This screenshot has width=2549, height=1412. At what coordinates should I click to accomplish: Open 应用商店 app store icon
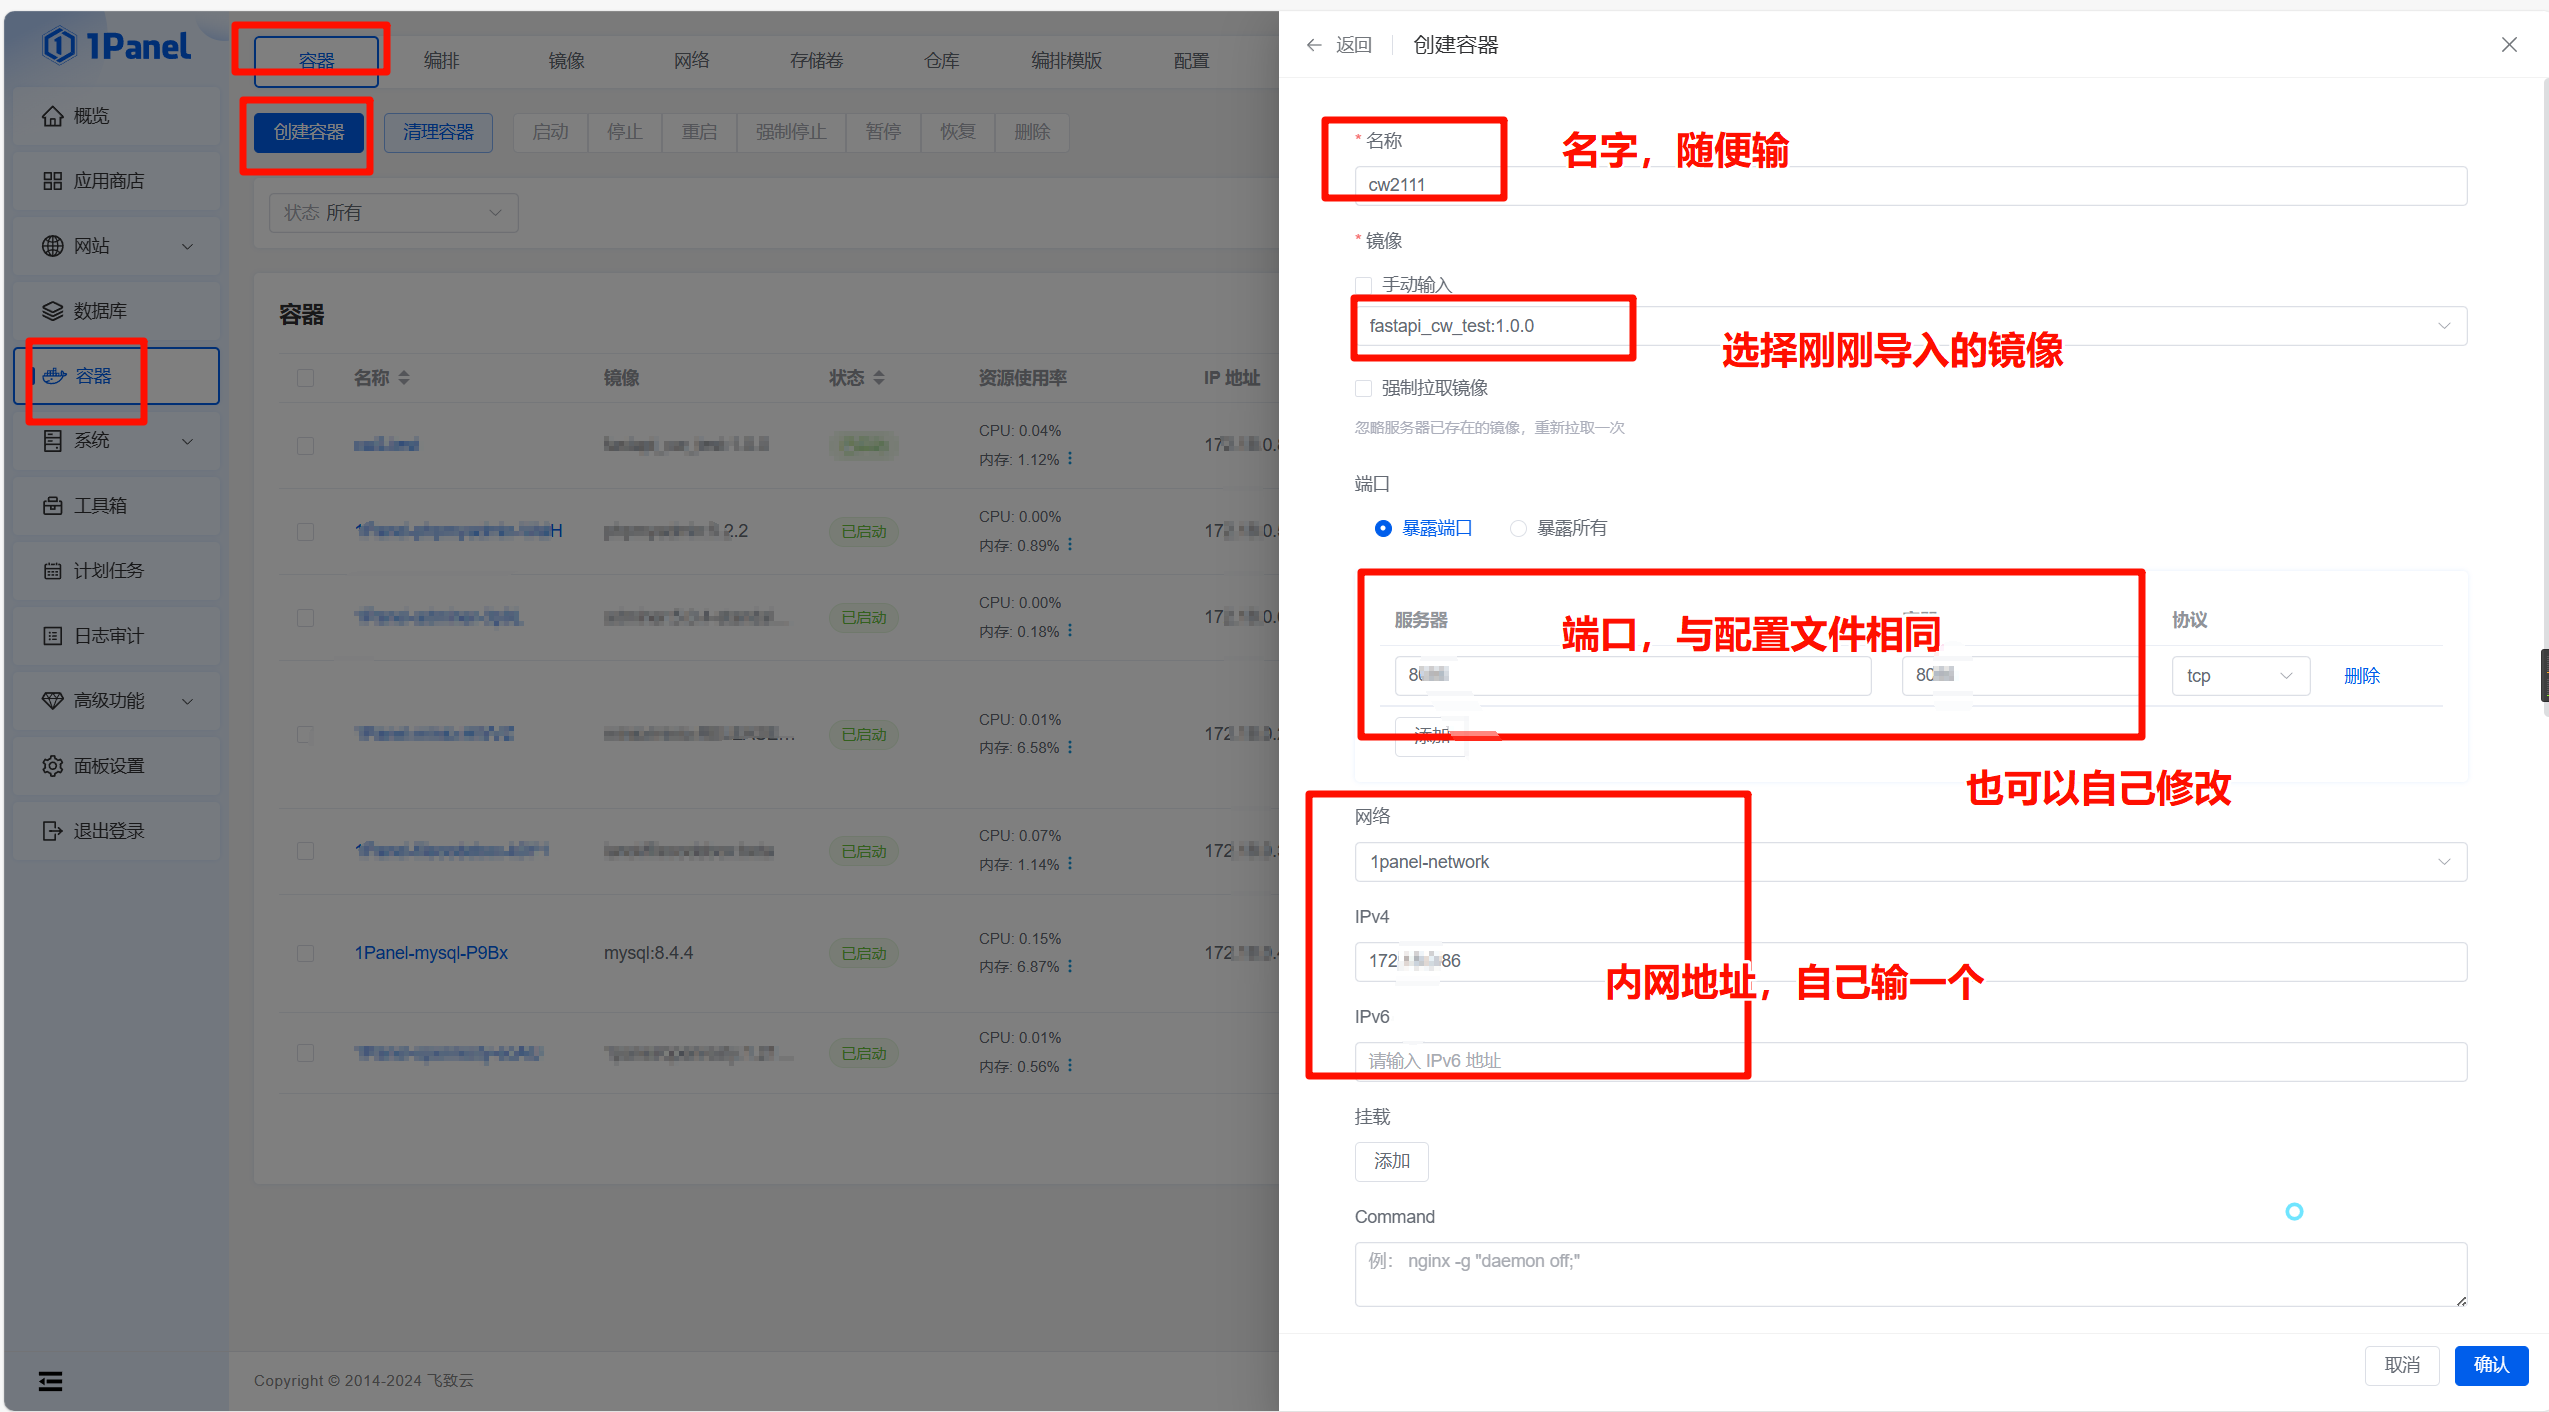52,181
